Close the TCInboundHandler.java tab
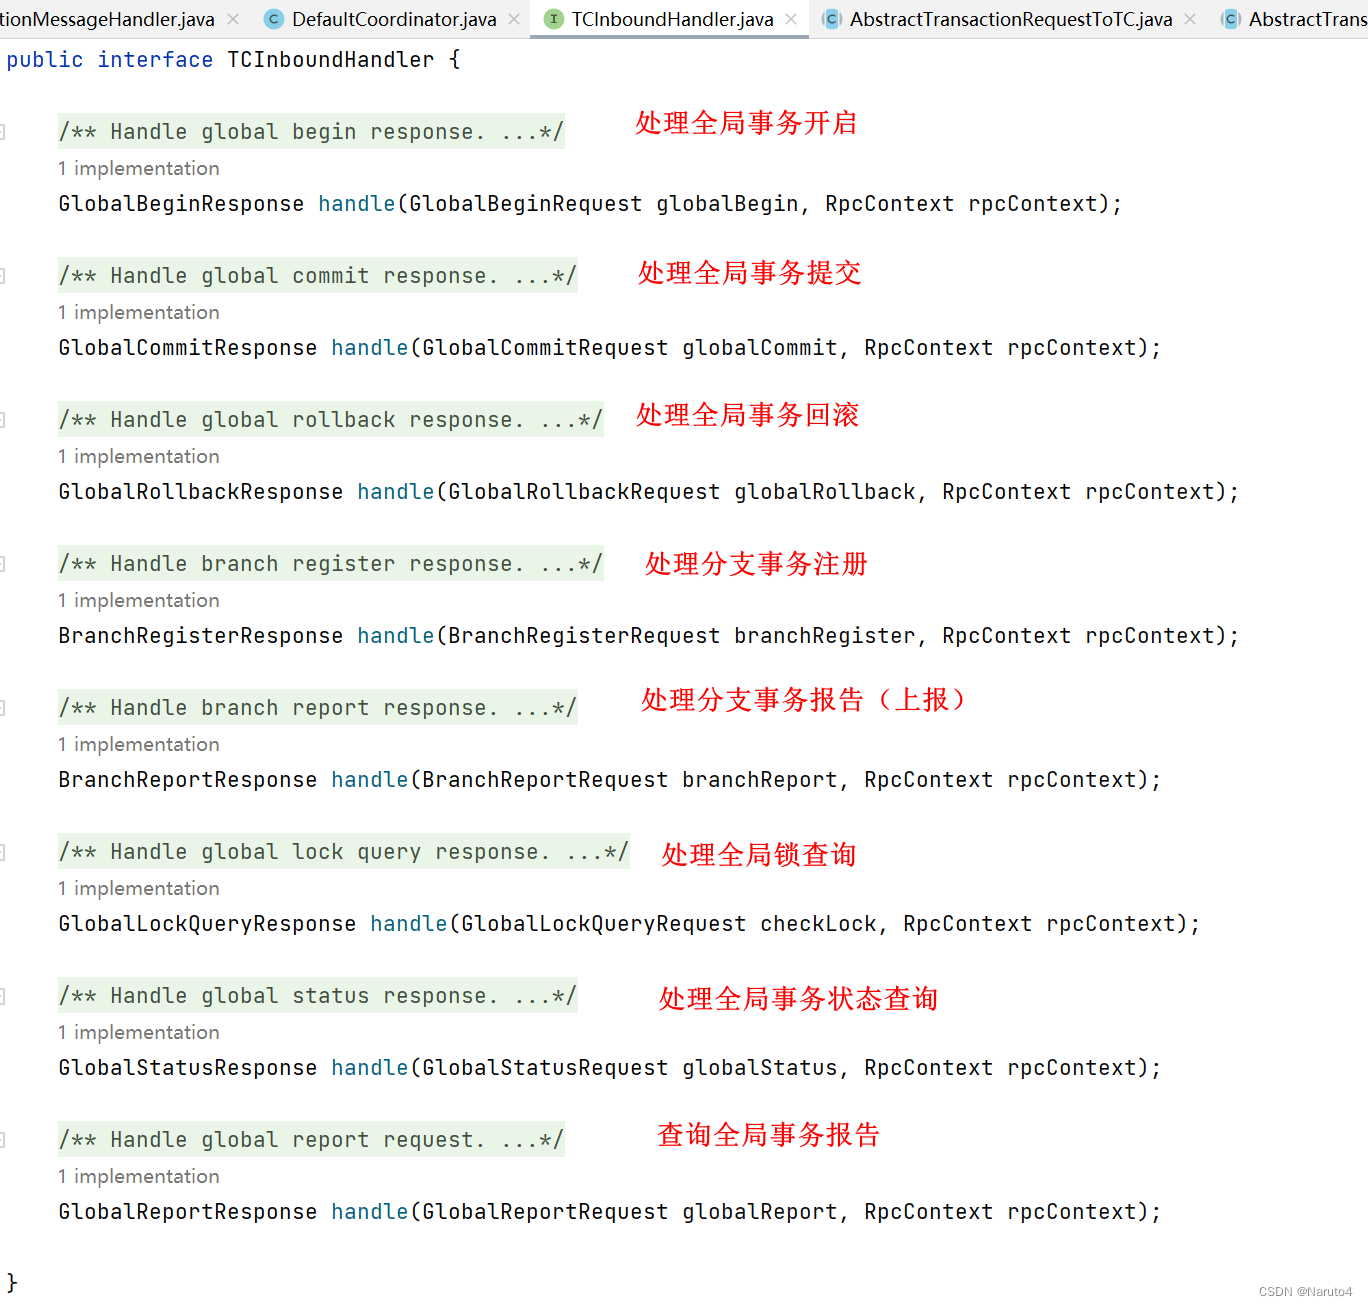1368x1306 pixels. tap(791, 19)
